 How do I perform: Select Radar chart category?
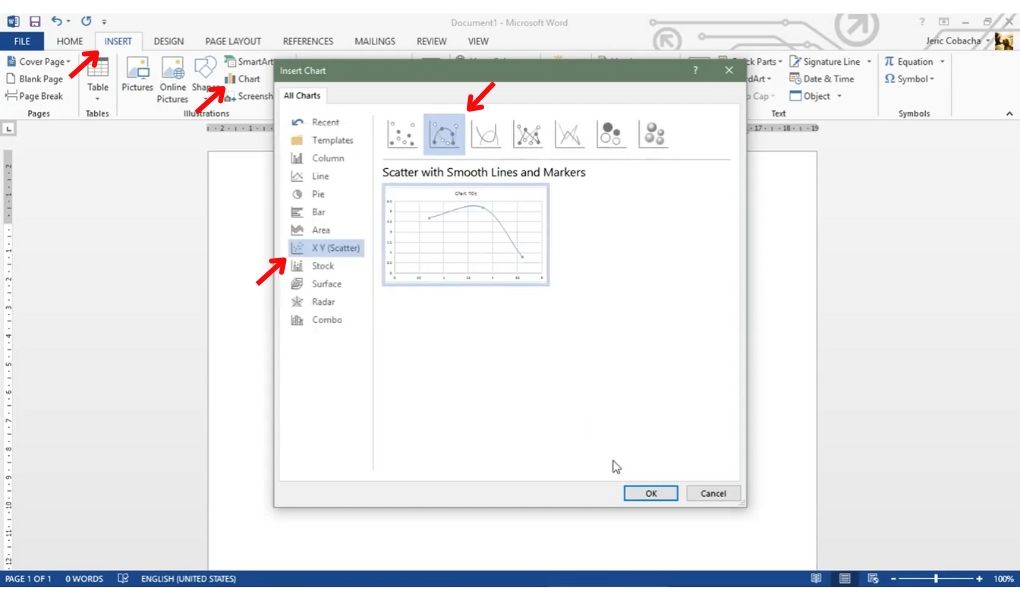click(x=323, y=302)
